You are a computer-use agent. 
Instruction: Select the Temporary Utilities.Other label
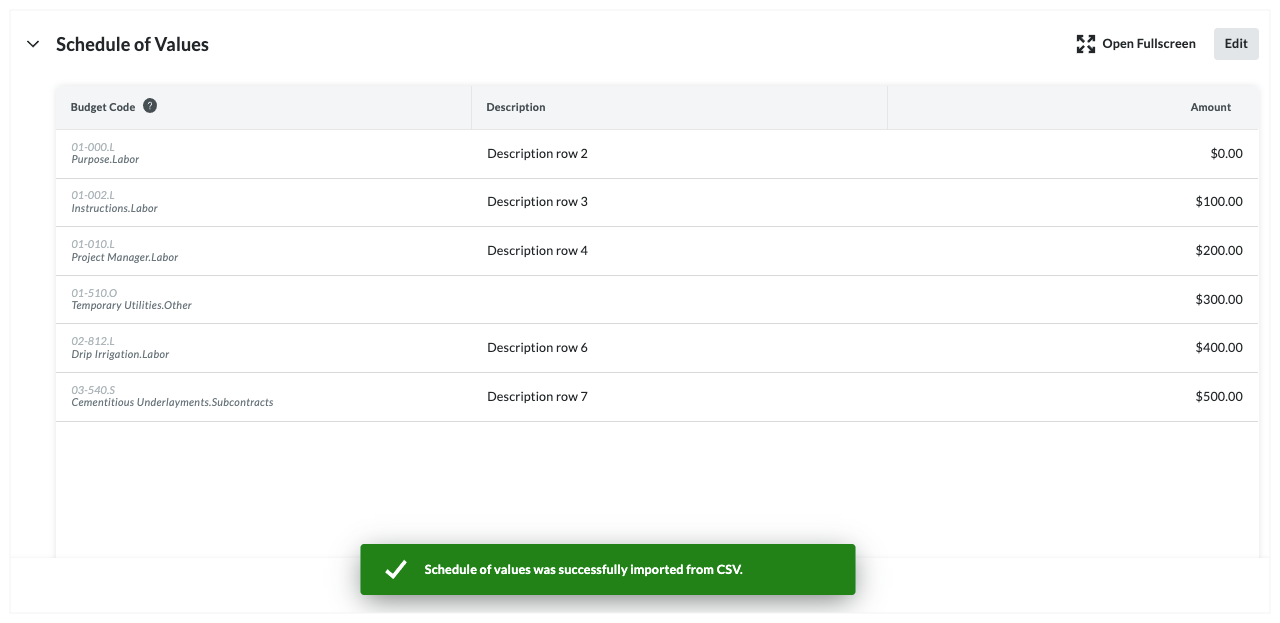tap(132, 306)
